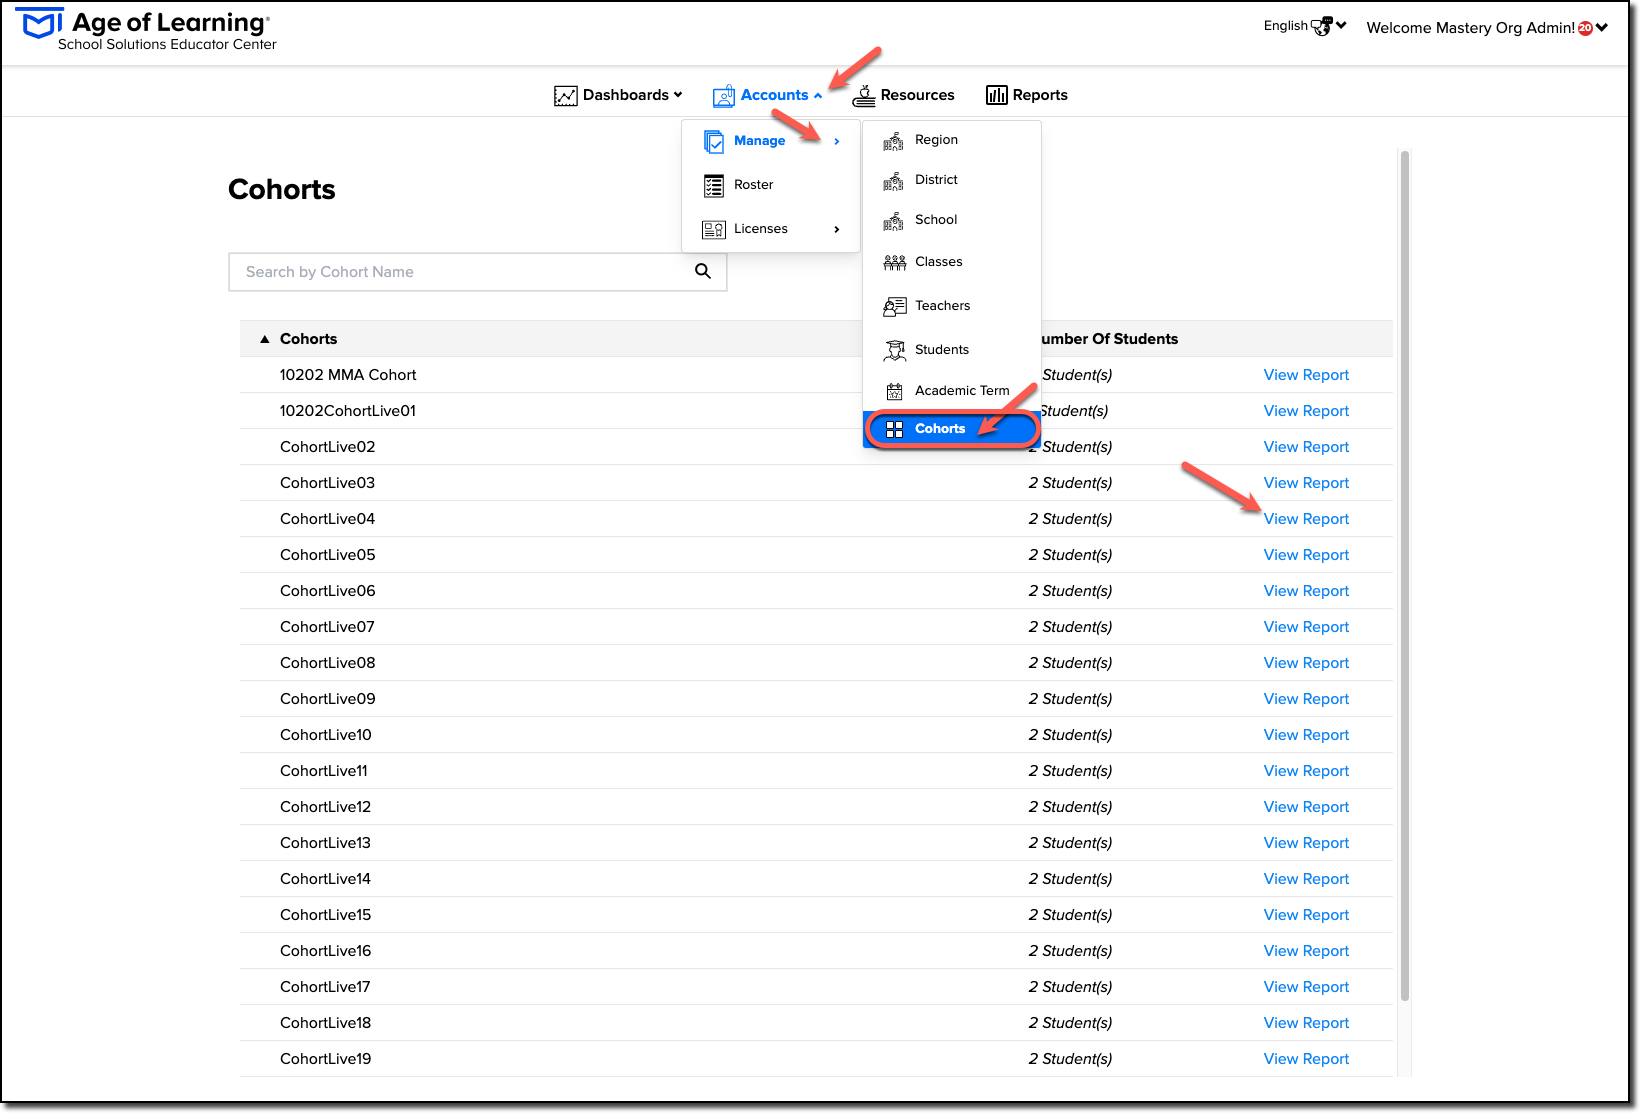View Report for CohortLive04
Screen dimensions: 1640x1113
[x=1306, y=519]
